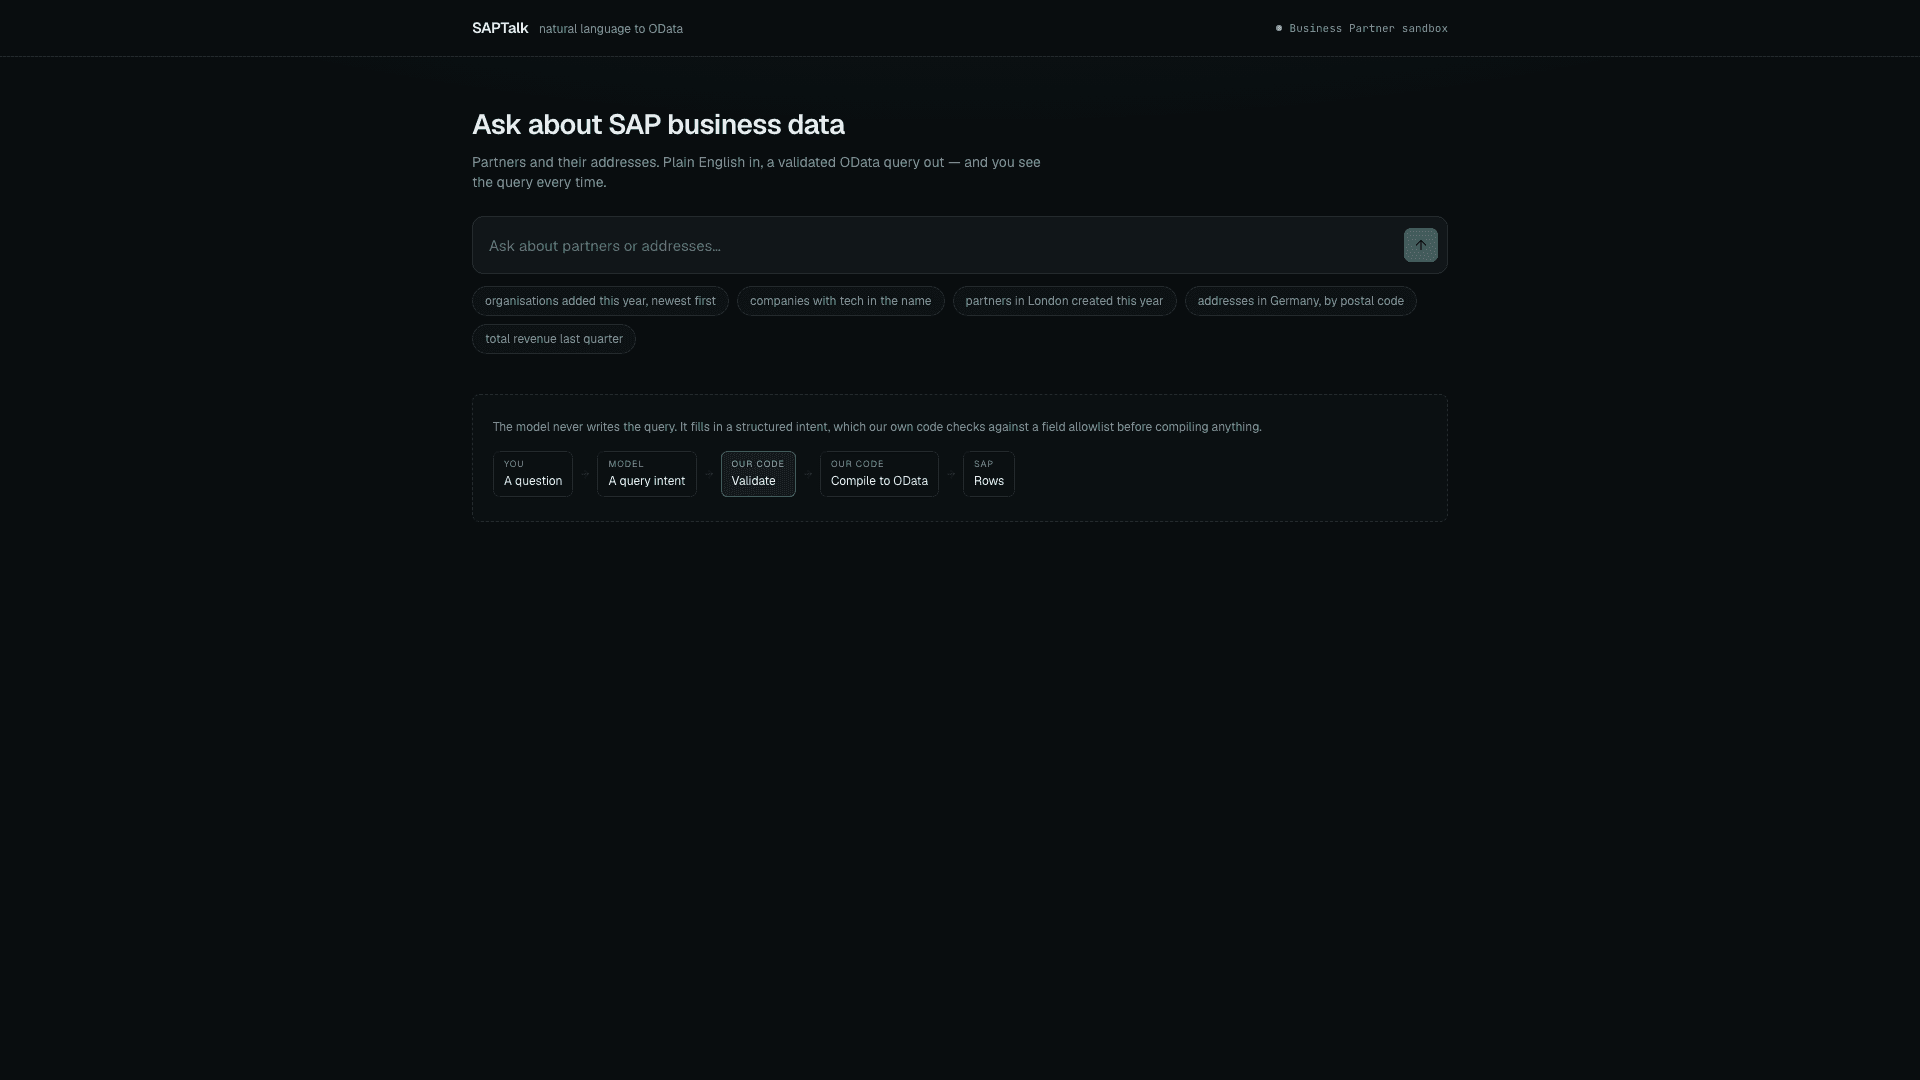Select 'organisations added this year, newest first' suggestion
Viewport: 1920px width, 1080px height.
point(600,301)
